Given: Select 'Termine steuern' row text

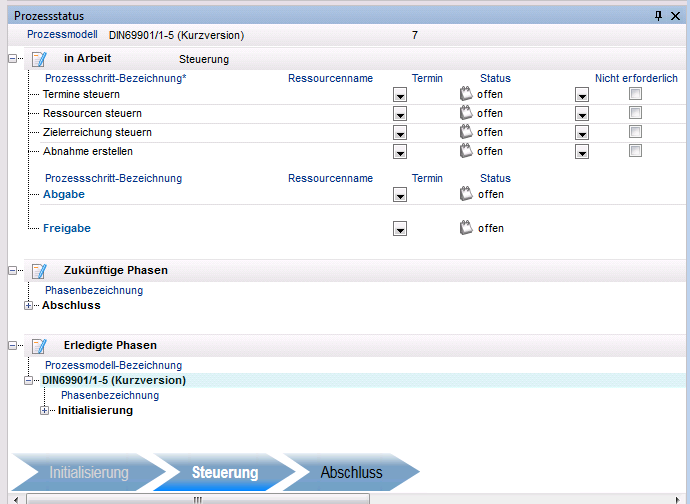Looking at the screenshot, I should point(81,94).
